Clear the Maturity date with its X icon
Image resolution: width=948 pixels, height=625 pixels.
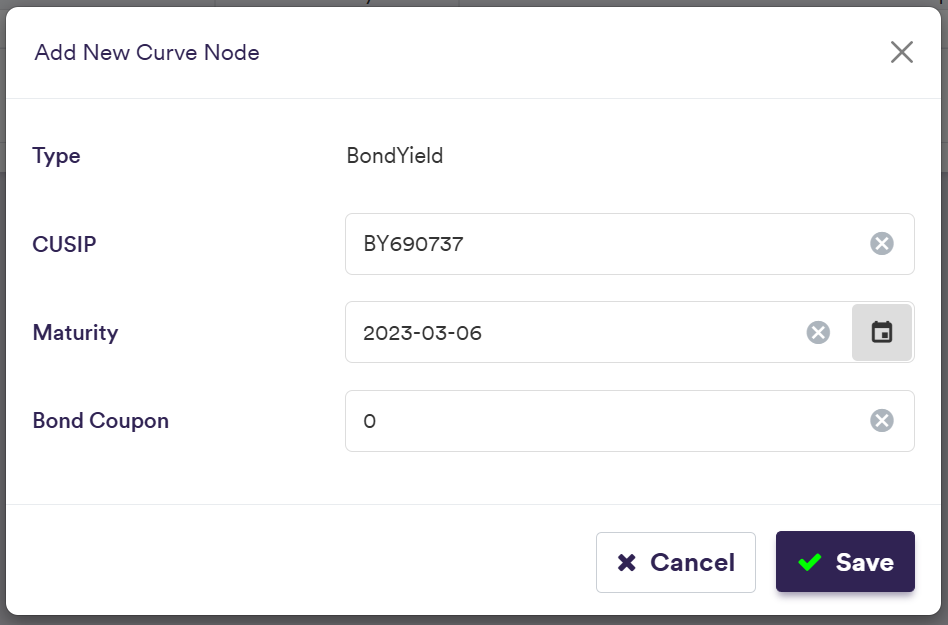pyautogui.click(x=818, y=332)
